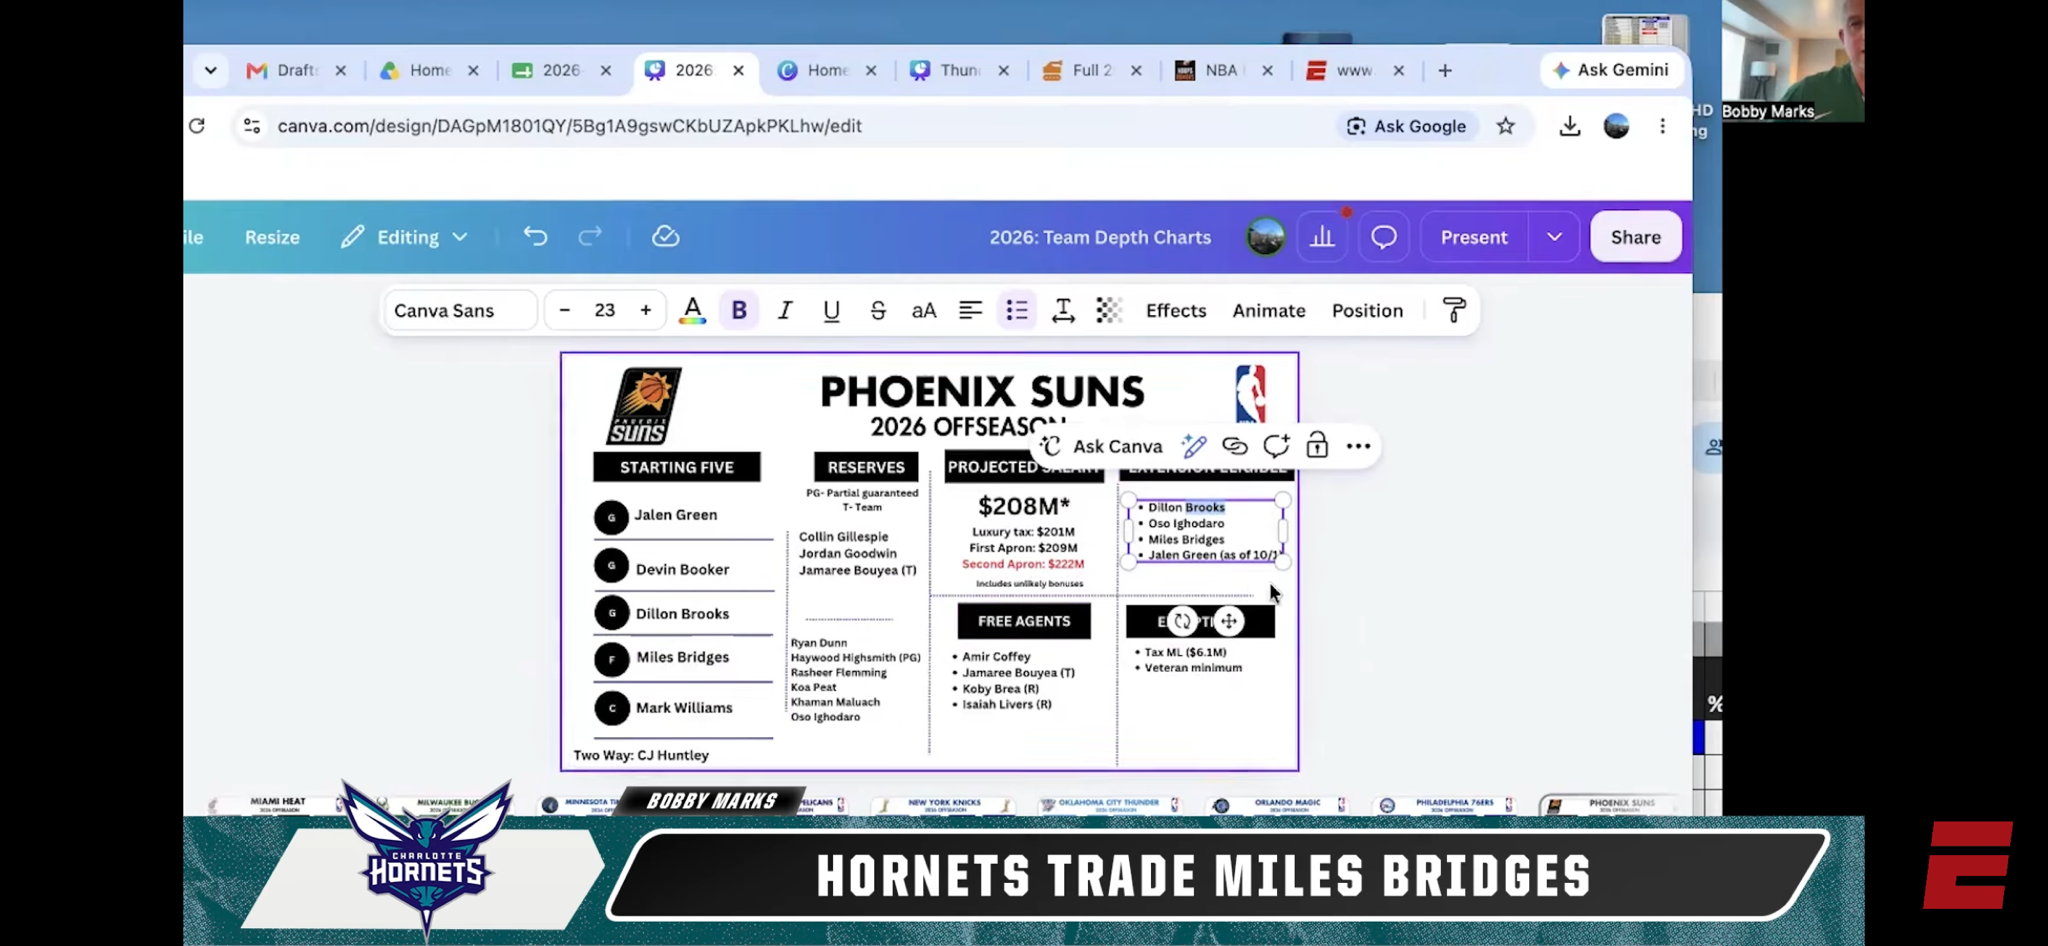Toggle underline formatting
This screenshot has height=946, width=2048.
point(831,310)
